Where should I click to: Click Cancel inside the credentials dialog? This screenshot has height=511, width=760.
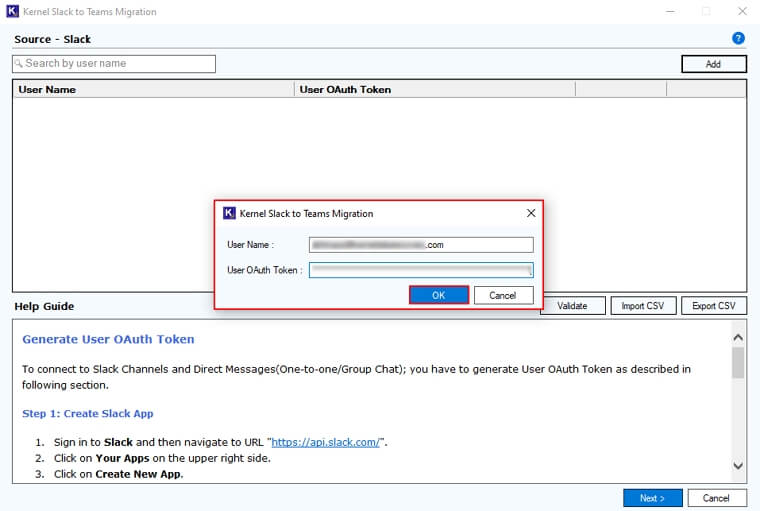pos(503,296)
